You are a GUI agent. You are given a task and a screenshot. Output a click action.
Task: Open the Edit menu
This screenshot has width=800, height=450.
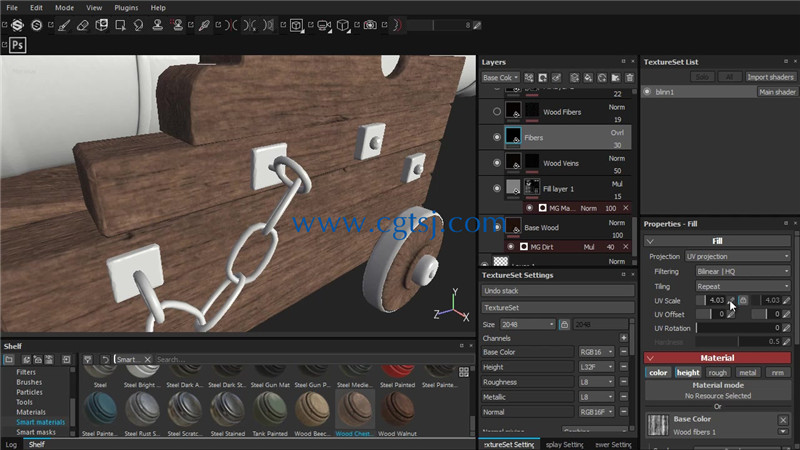pos(36,8)
